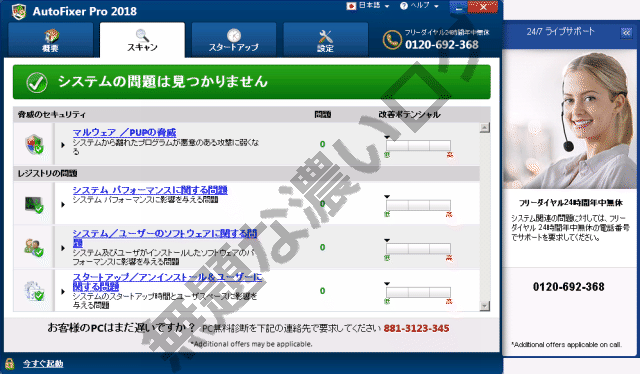Click the header phone number 0120-692-368
The height and width of the screenshot is (374, 640).
point(442,45)
